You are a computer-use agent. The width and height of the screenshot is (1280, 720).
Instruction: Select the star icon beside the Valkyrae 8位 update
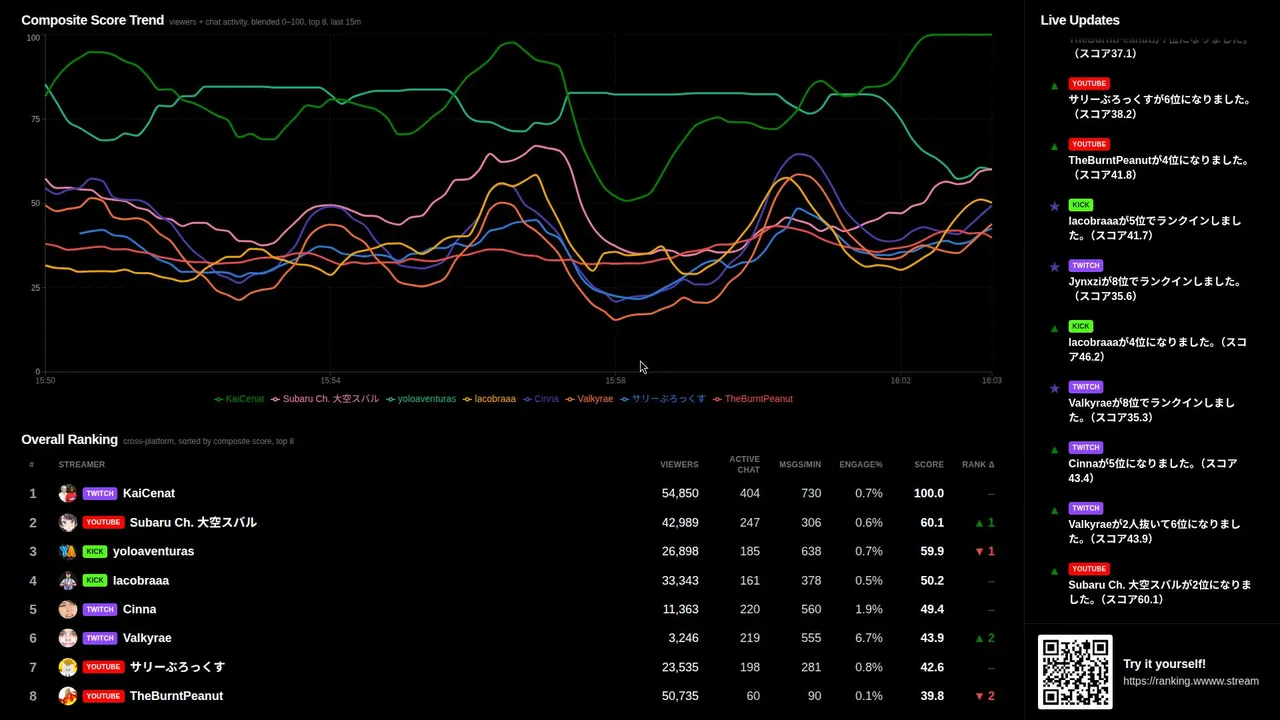click(1054, 388)
